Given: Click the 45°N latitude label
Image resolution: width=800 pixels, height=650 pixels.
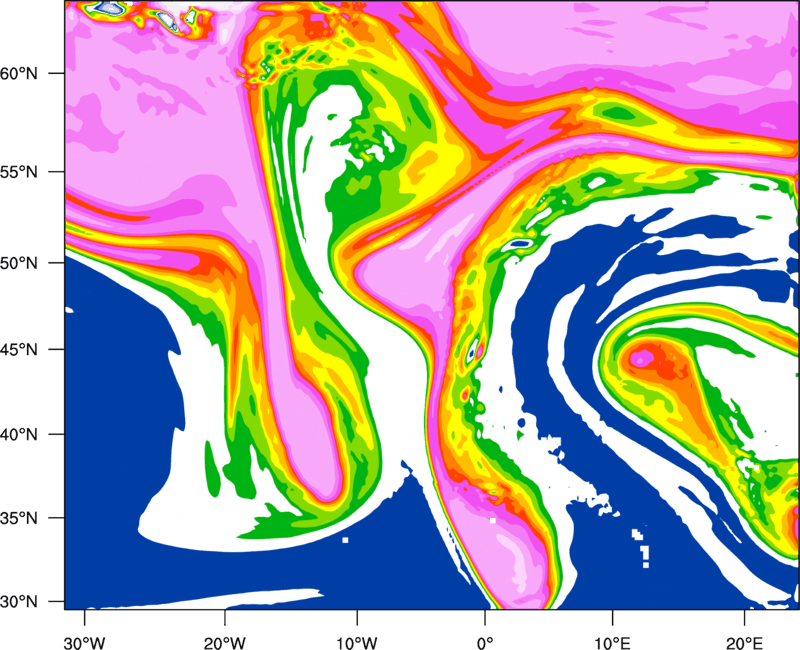Looking at the screenshot, I should point(19,349).
